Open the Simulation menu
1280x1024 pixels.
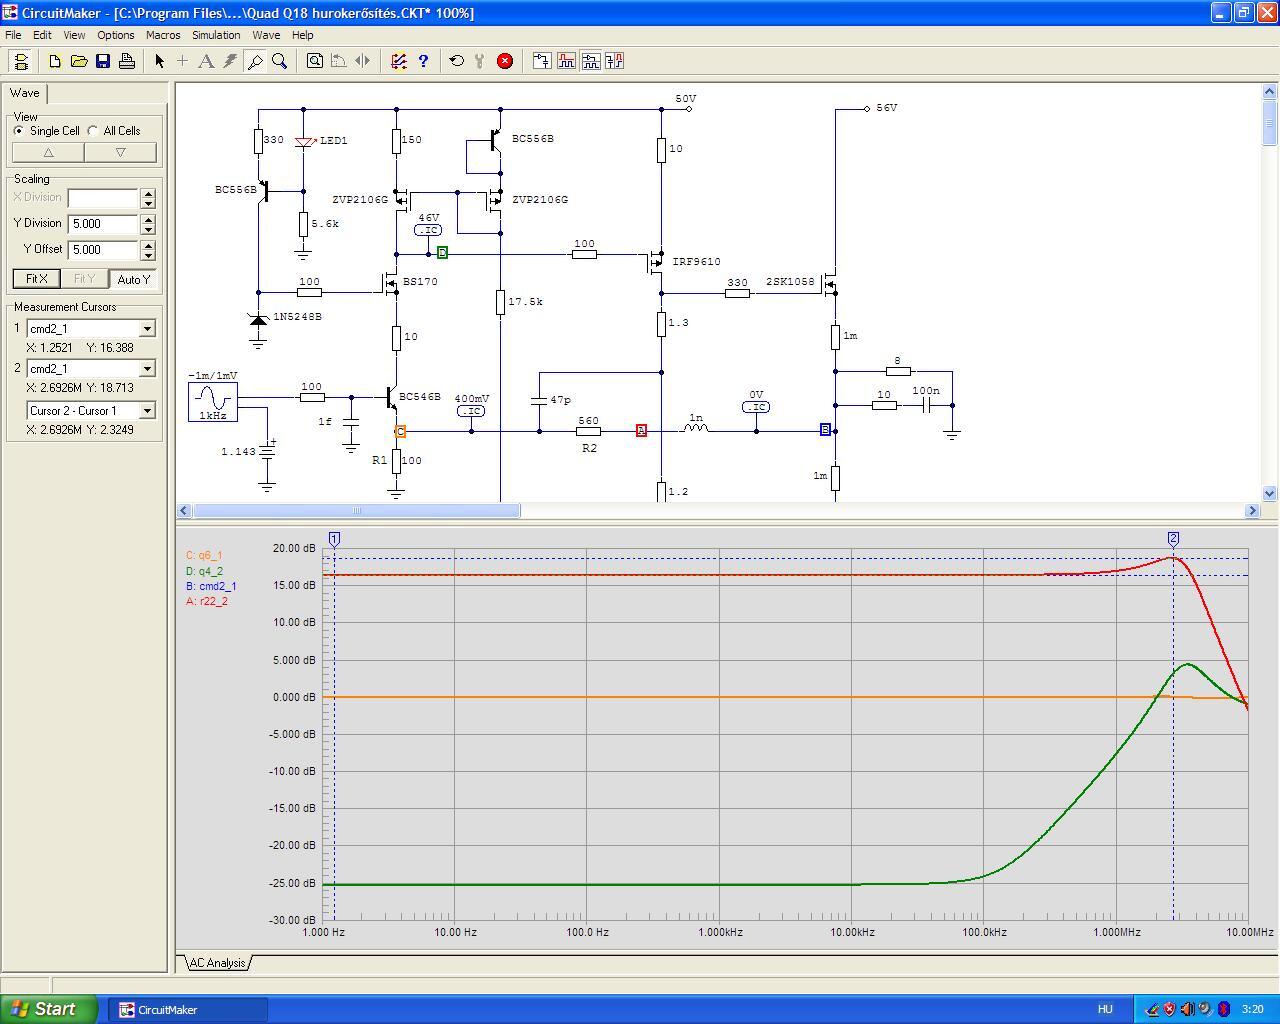click(216, 35)
